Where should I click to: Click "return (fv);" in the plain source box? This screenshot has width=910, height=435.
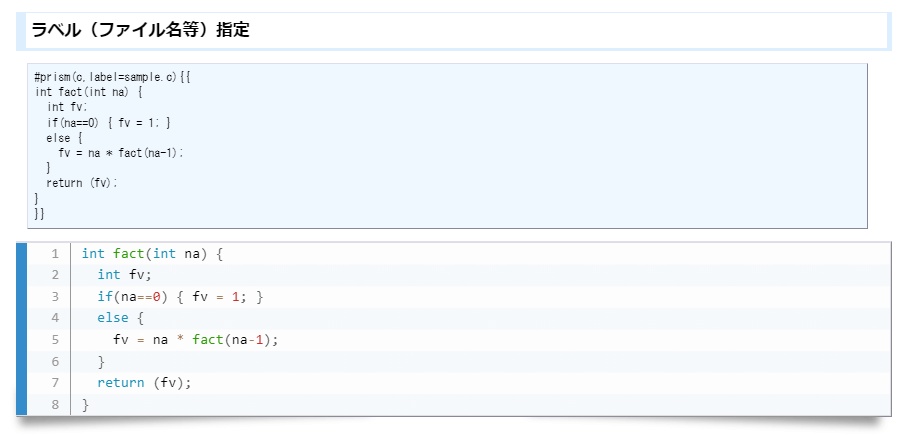[x=82, y=183]
